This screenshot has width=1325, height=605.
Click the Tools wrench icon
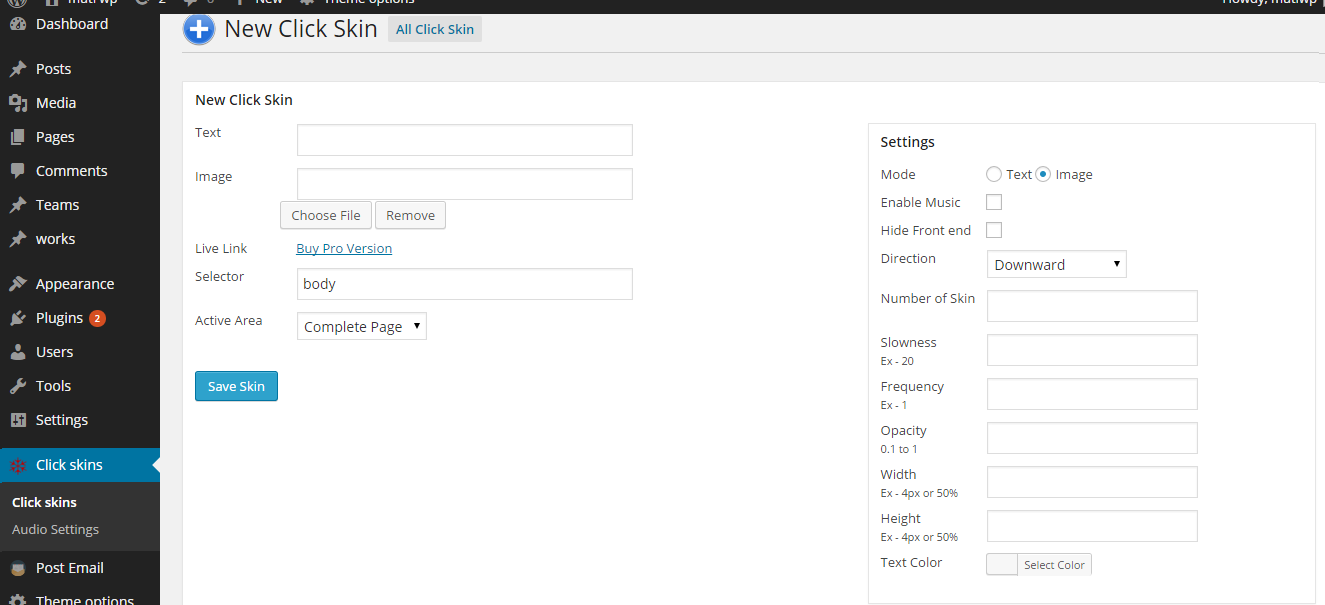click(17, 386)
